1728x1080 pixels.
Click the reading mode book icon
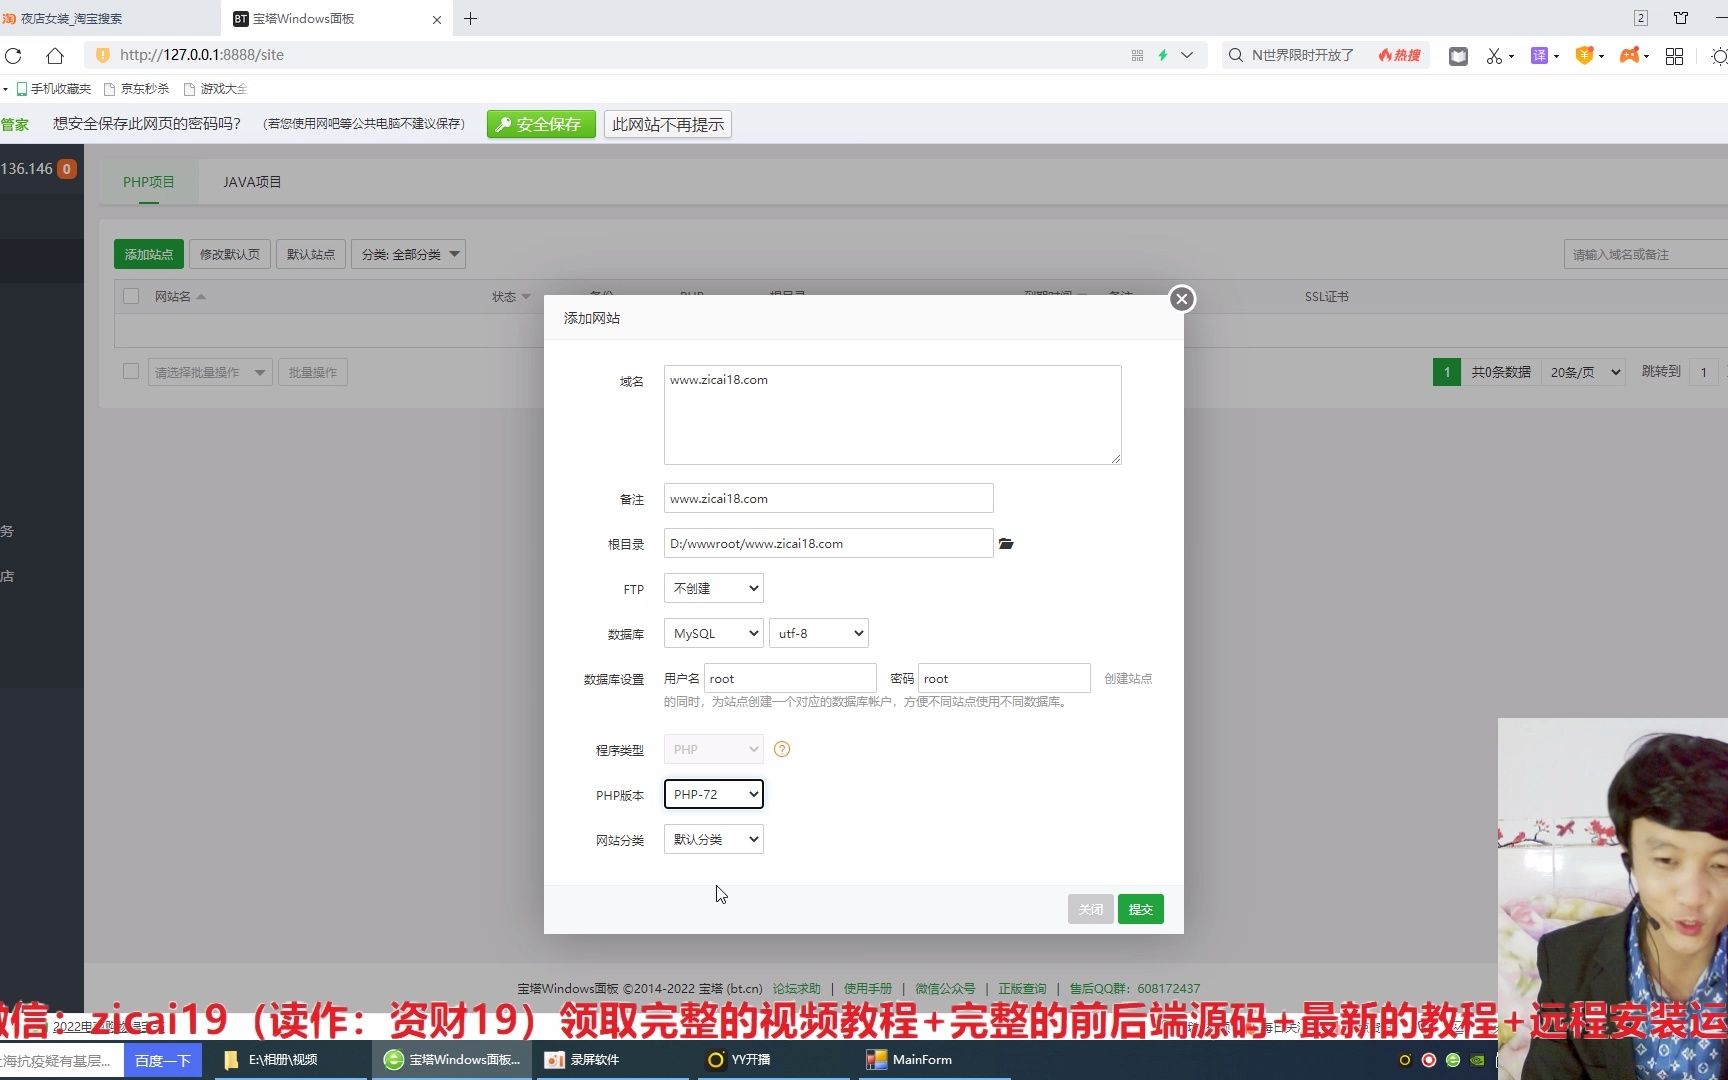(x=1457, y=55)
